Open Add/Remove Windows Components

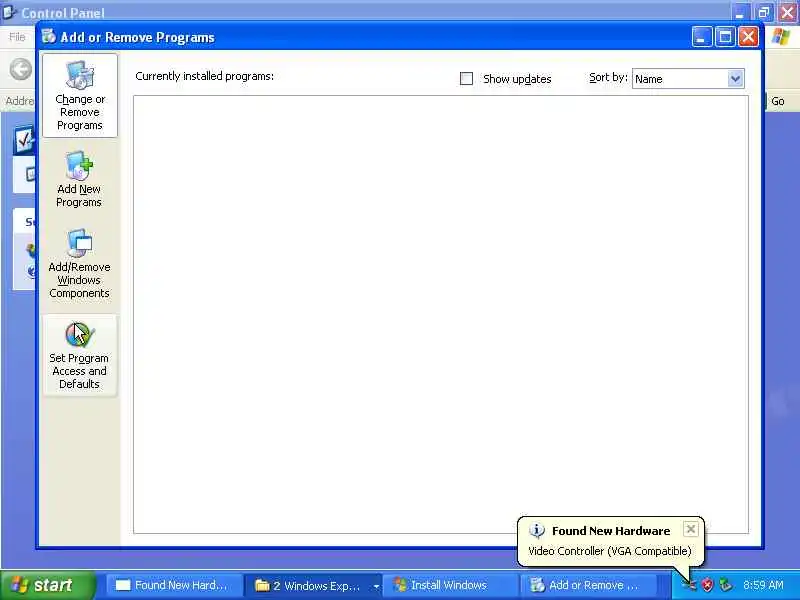point(79,264)
